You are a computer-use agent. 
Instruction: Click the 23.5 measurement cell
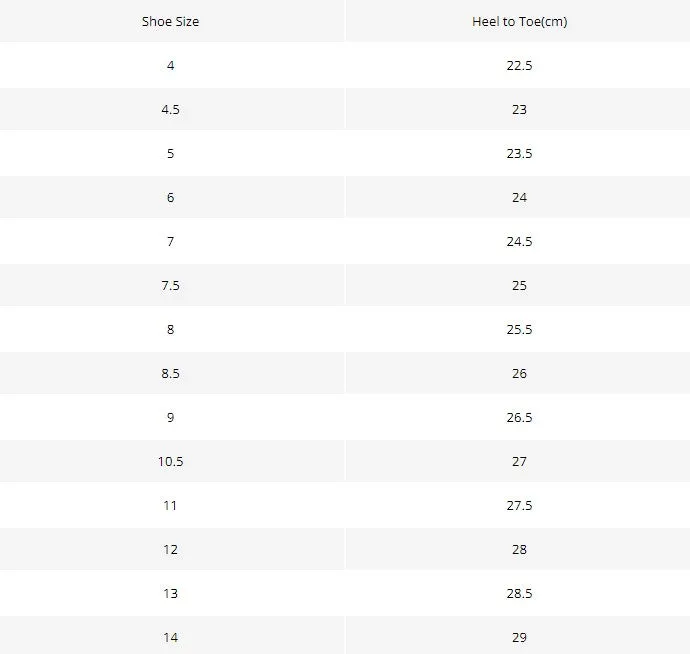tap(519, 154)
